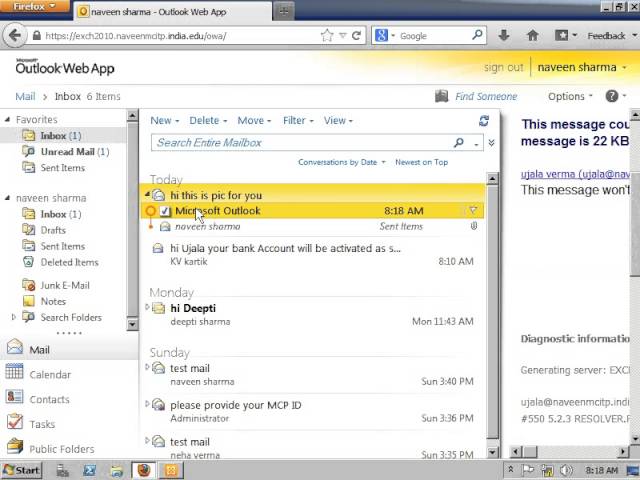Viewport: 640px width, 480px height.
Task: Expand the Sunday 3:40 PM test mail conversation
Action: tap(147, 367)
